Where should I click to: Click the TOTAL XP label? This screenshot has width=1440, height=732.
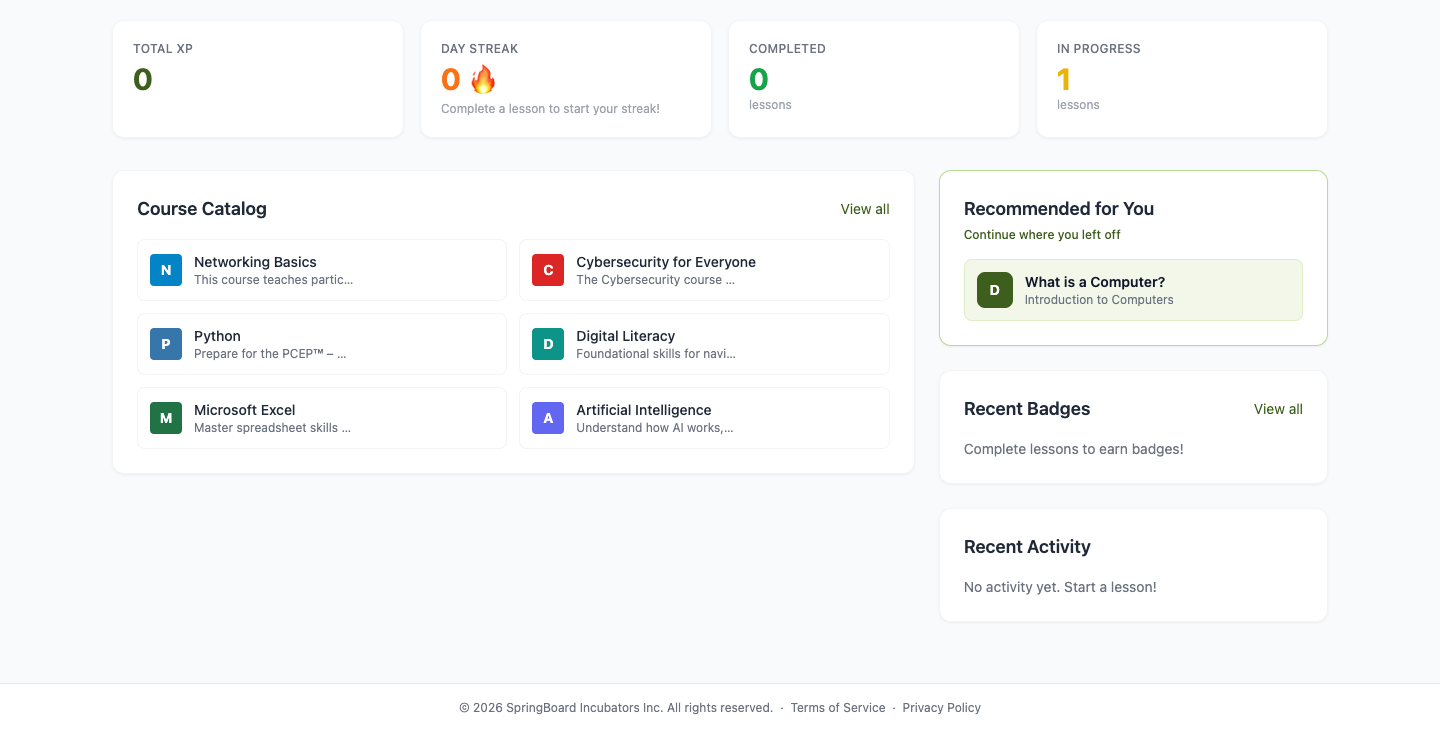click(163, 49)
